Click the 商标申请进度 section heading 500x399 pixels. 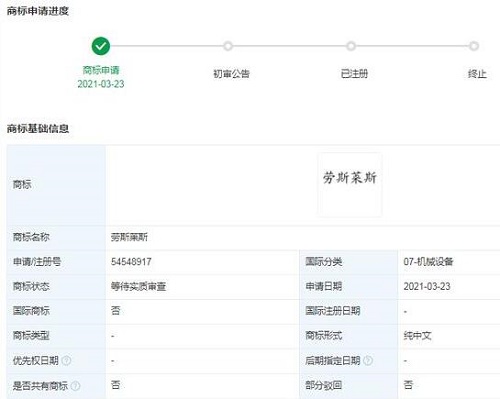pos(38,11)
